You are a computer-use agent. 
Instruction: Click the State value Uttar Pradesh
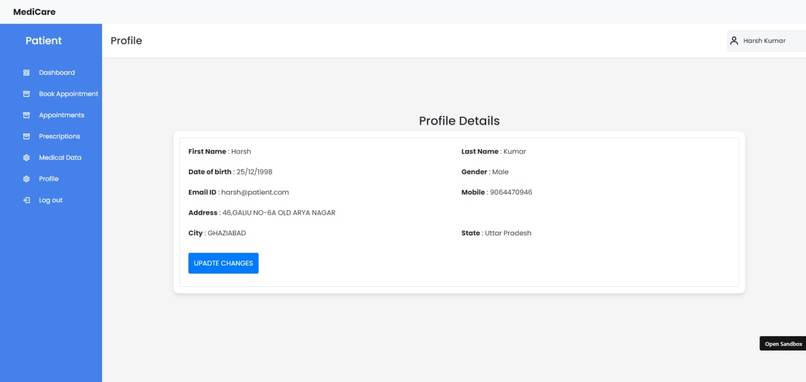coord(508,233)
